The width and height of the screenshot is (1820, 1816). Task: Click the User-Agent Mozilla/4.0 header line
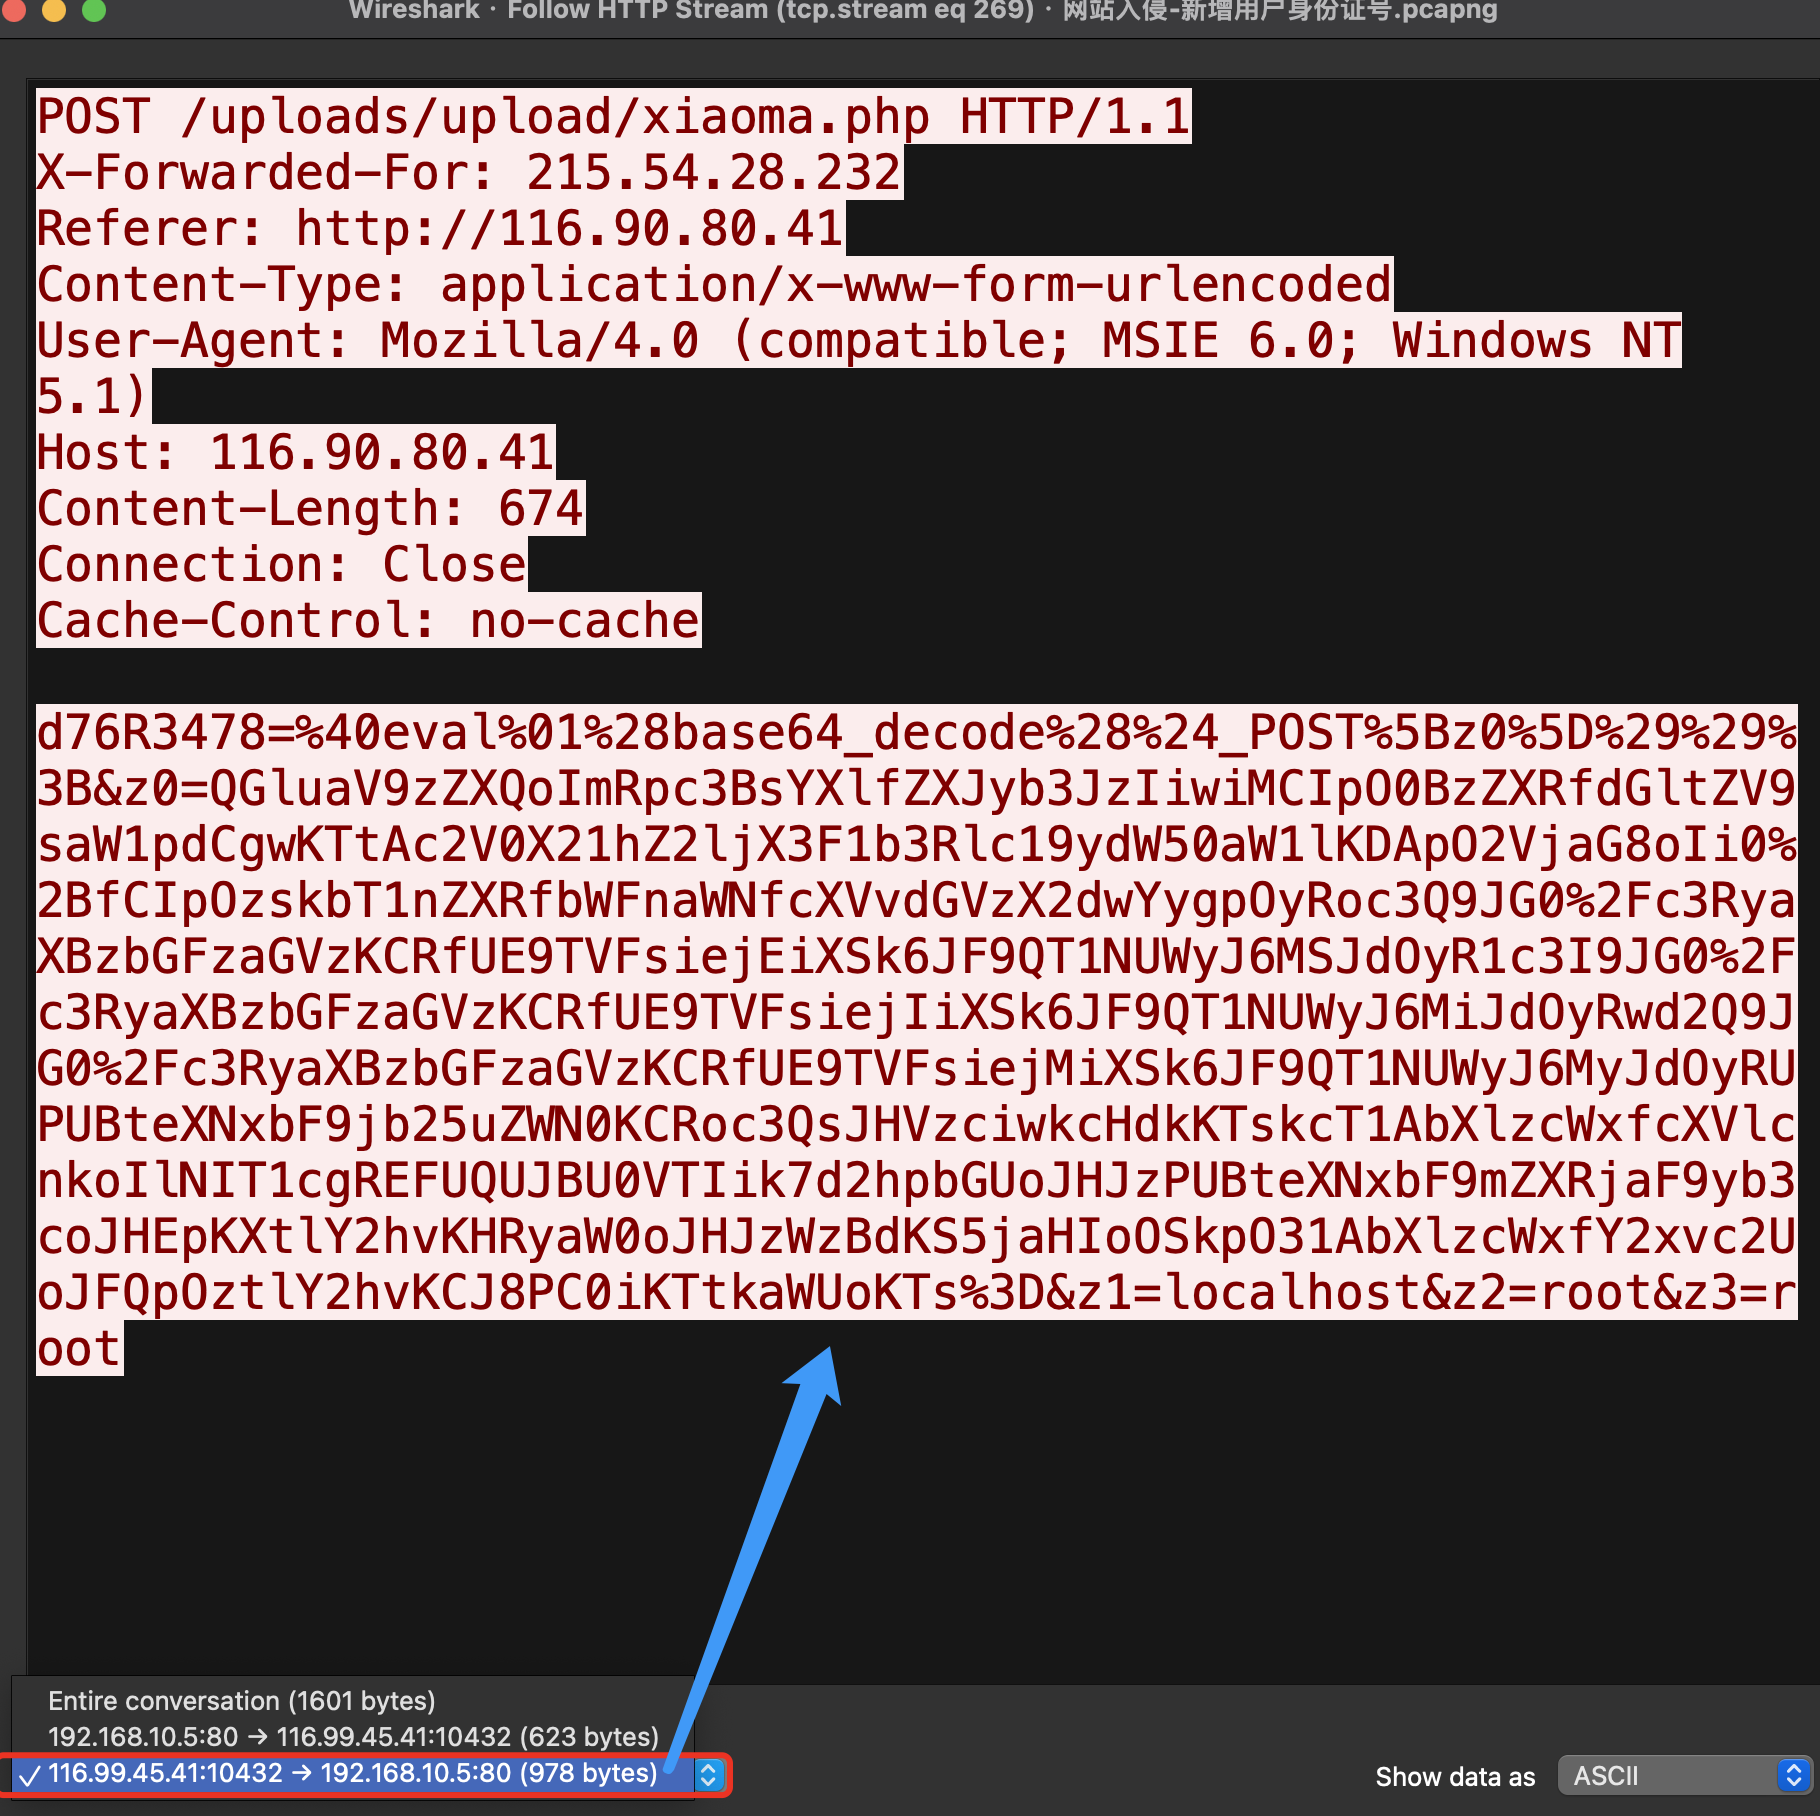click(x=857, y=341)
